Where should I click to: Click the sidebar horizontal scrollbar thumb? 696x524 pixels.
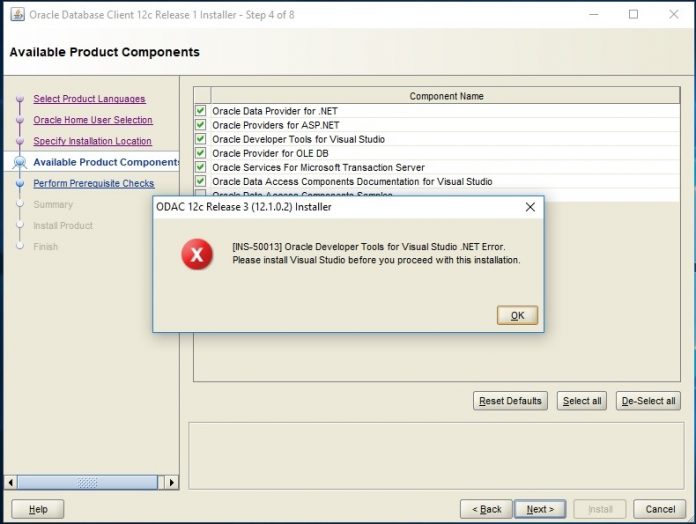(x=87, y=482)
